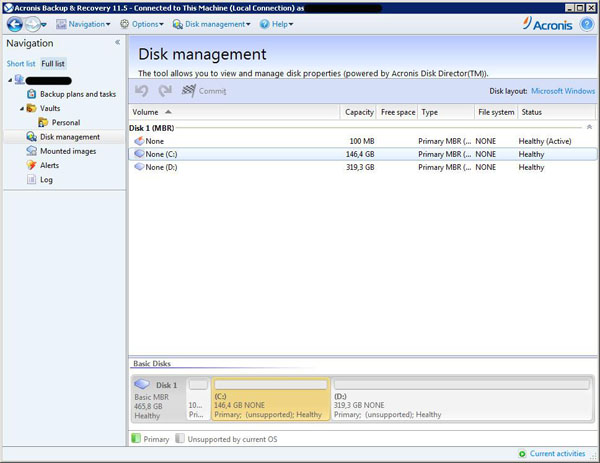Collapse the Disk 1 (MBR) group

[589, 127]
